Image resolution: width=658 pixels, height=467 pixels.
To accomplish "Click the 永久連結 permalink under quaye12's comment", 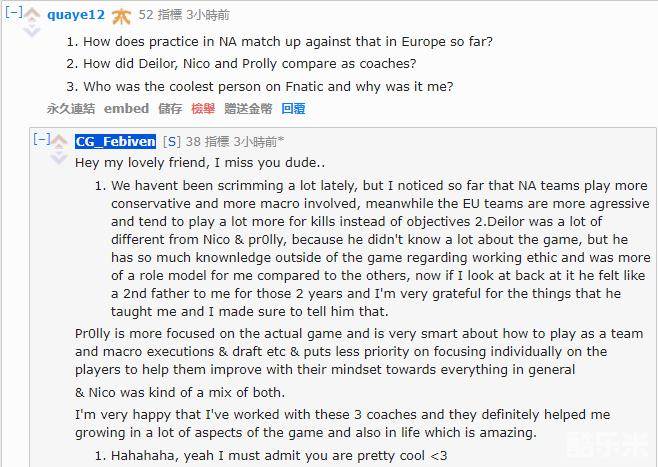I will pos(70,108).
